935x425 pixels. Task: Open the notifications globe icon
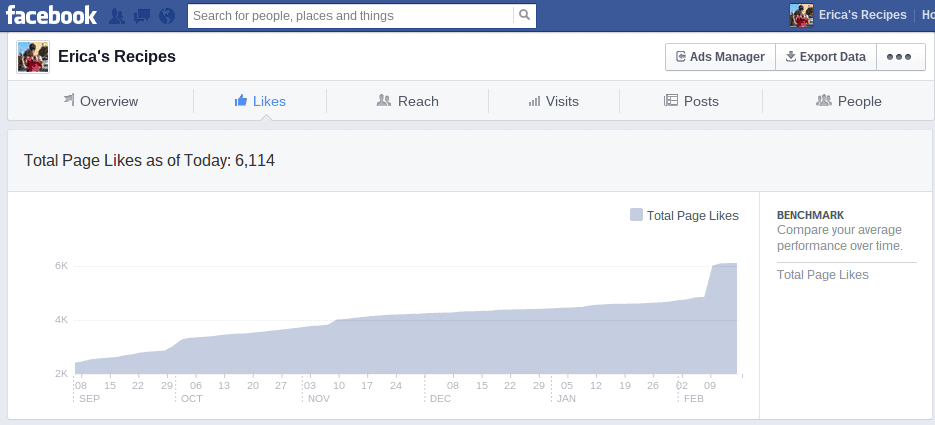coord(167,16)
